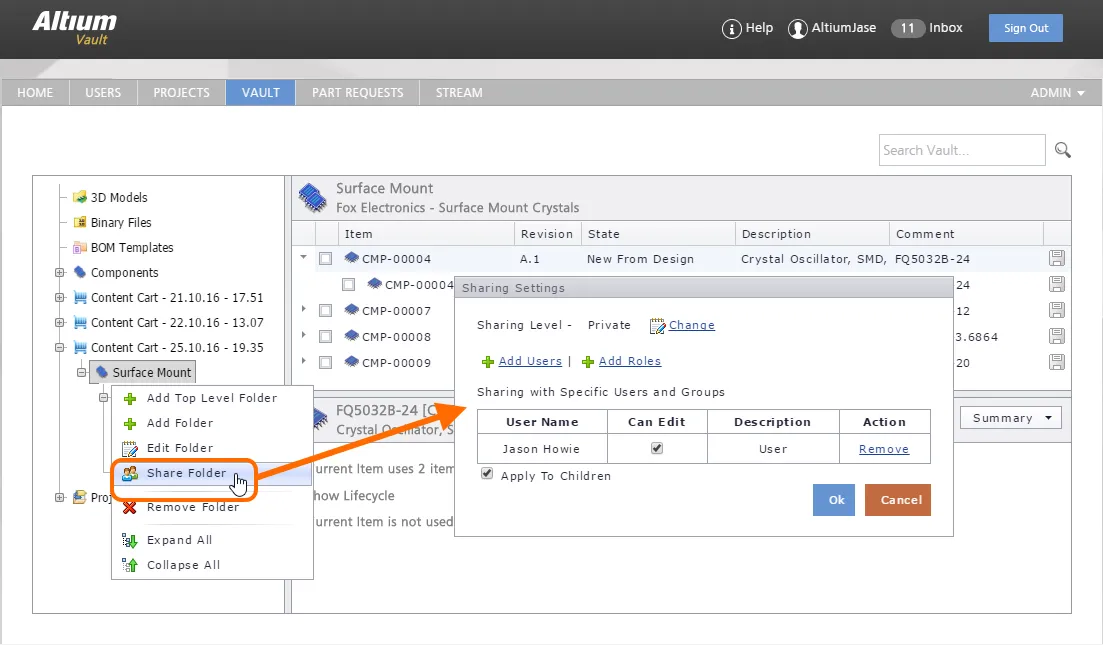The width and height of the screenshot is (1103, 645).
Task: Uncheck Can Edit for Jason Howie
Action: click(x=657, y=448)
